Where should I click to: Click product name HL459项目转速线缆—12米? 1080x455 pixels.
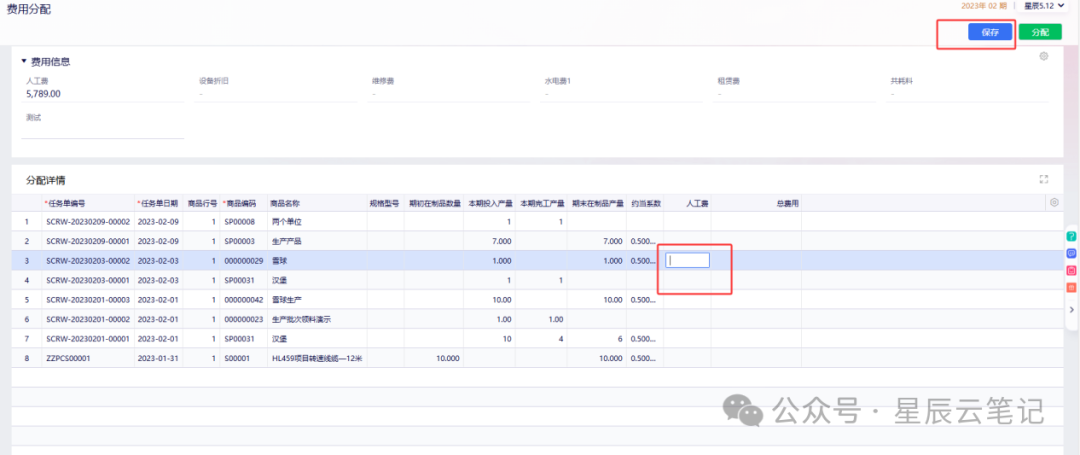point(317,359)
